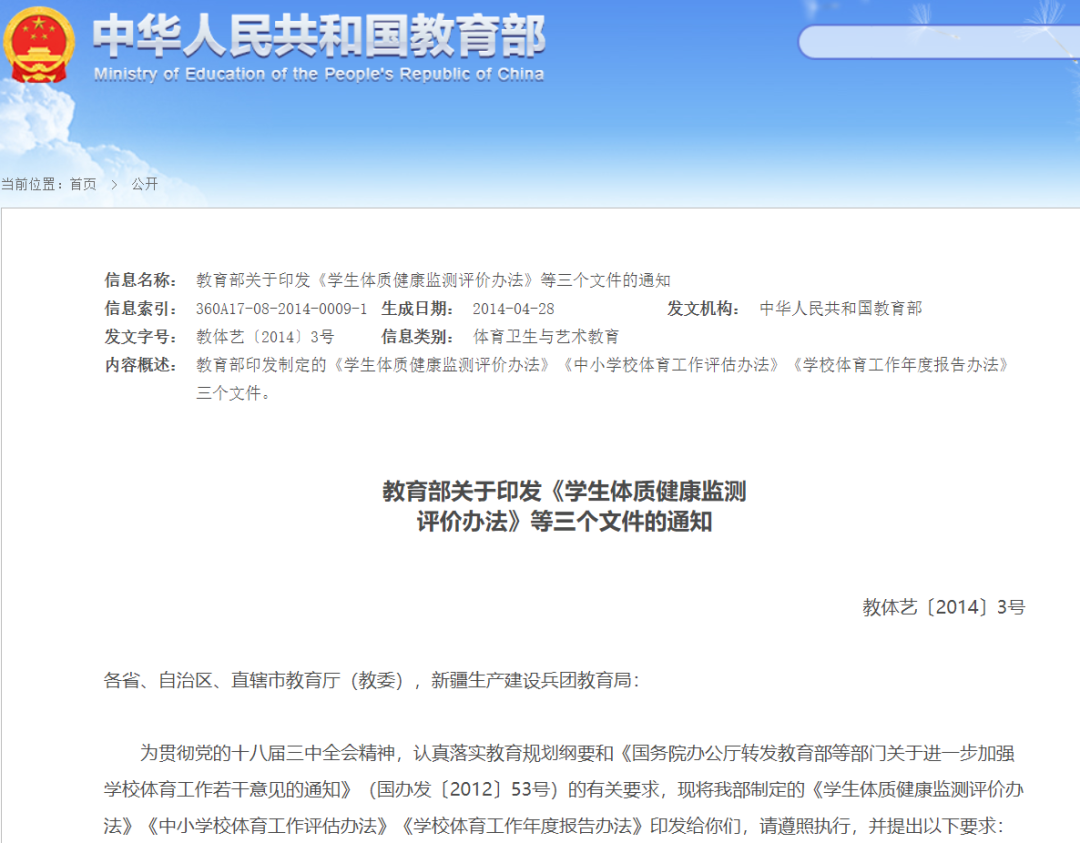This screenshot has height=843, width=1080.
Task: Click the bold article headline 教育部关于印发《学生体质健康监测
Action: (x=564, y=491)
